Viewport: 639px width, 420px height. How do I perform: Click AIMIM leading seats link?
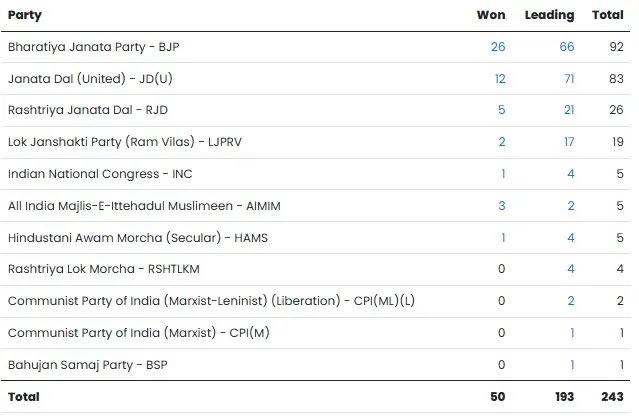tap(570, 205)
